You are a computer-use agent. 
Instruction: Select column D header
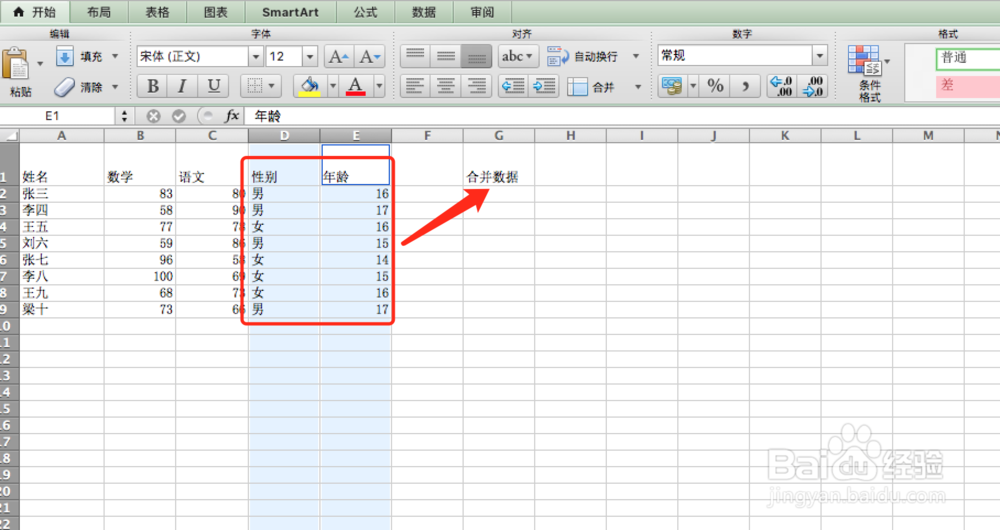point(284,135)
